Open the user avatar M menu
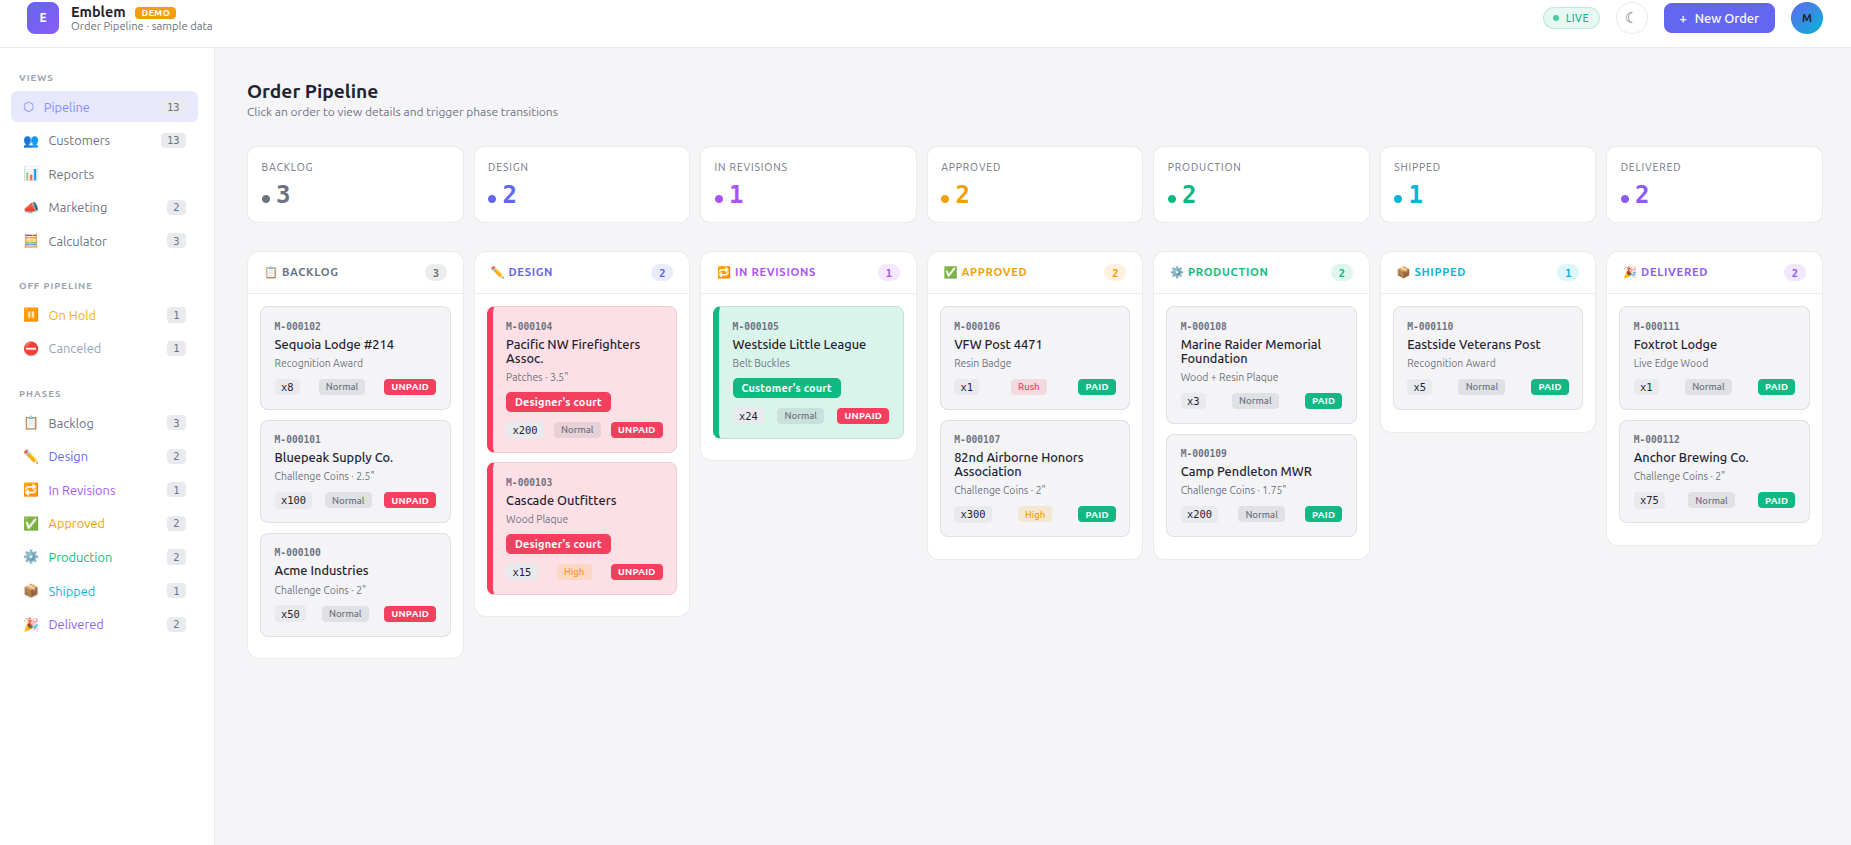Viewport: 1851px width, 845px height. pos(1806,18)
